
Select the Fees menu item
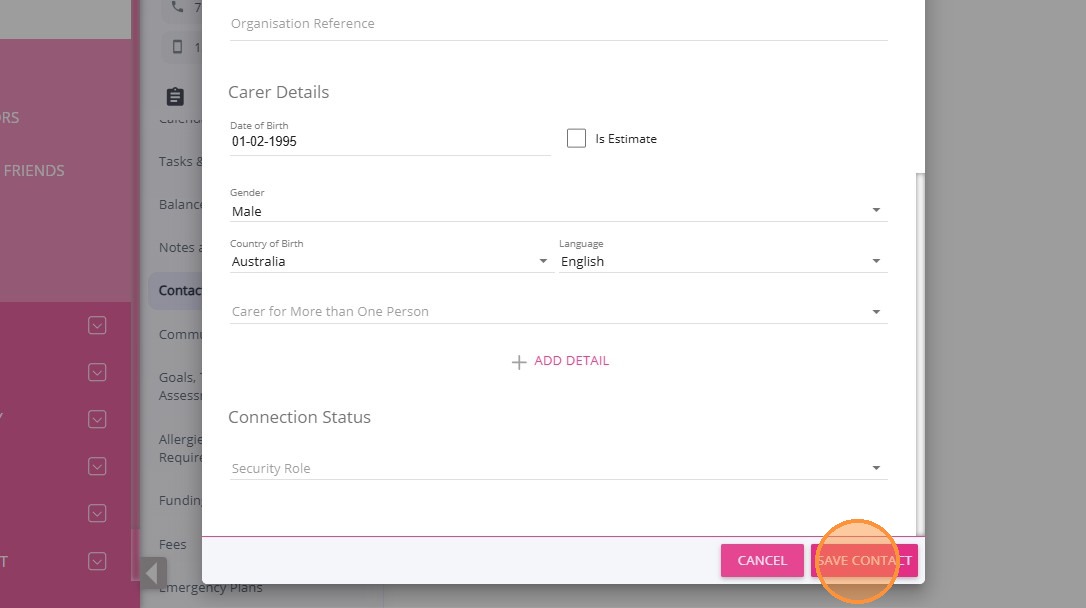click(173, 544)
